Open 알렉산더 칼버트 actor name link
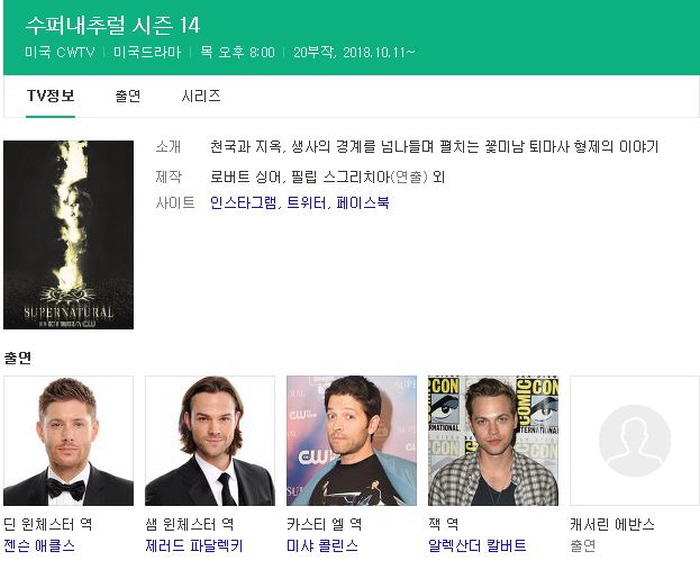The width and height of the screenshot is (700, 561). [477, 545]
